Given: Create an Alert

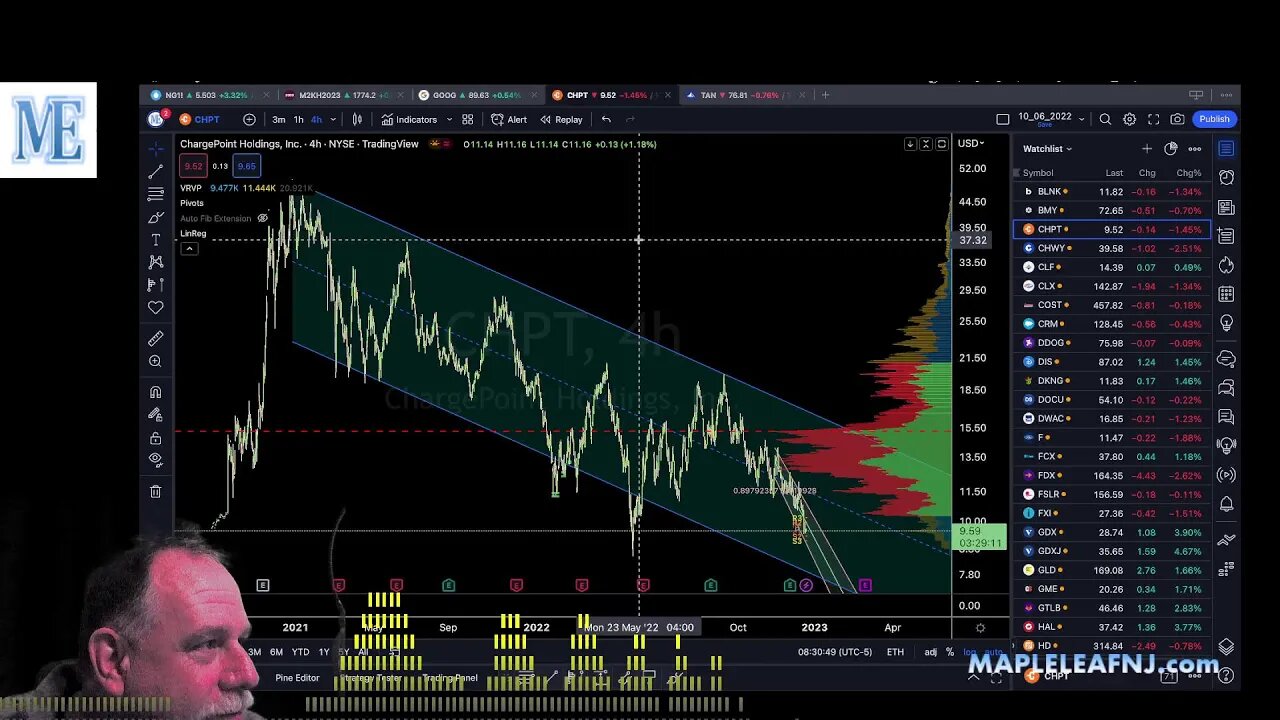Looking at the screenshot, I should [509, 119].
